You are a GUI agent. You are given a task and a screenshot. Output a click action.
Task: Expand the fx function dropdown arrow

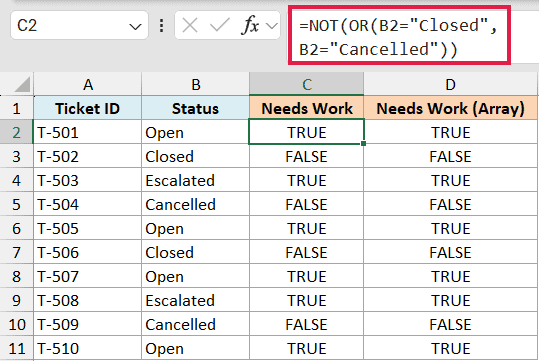coord(272,26)
